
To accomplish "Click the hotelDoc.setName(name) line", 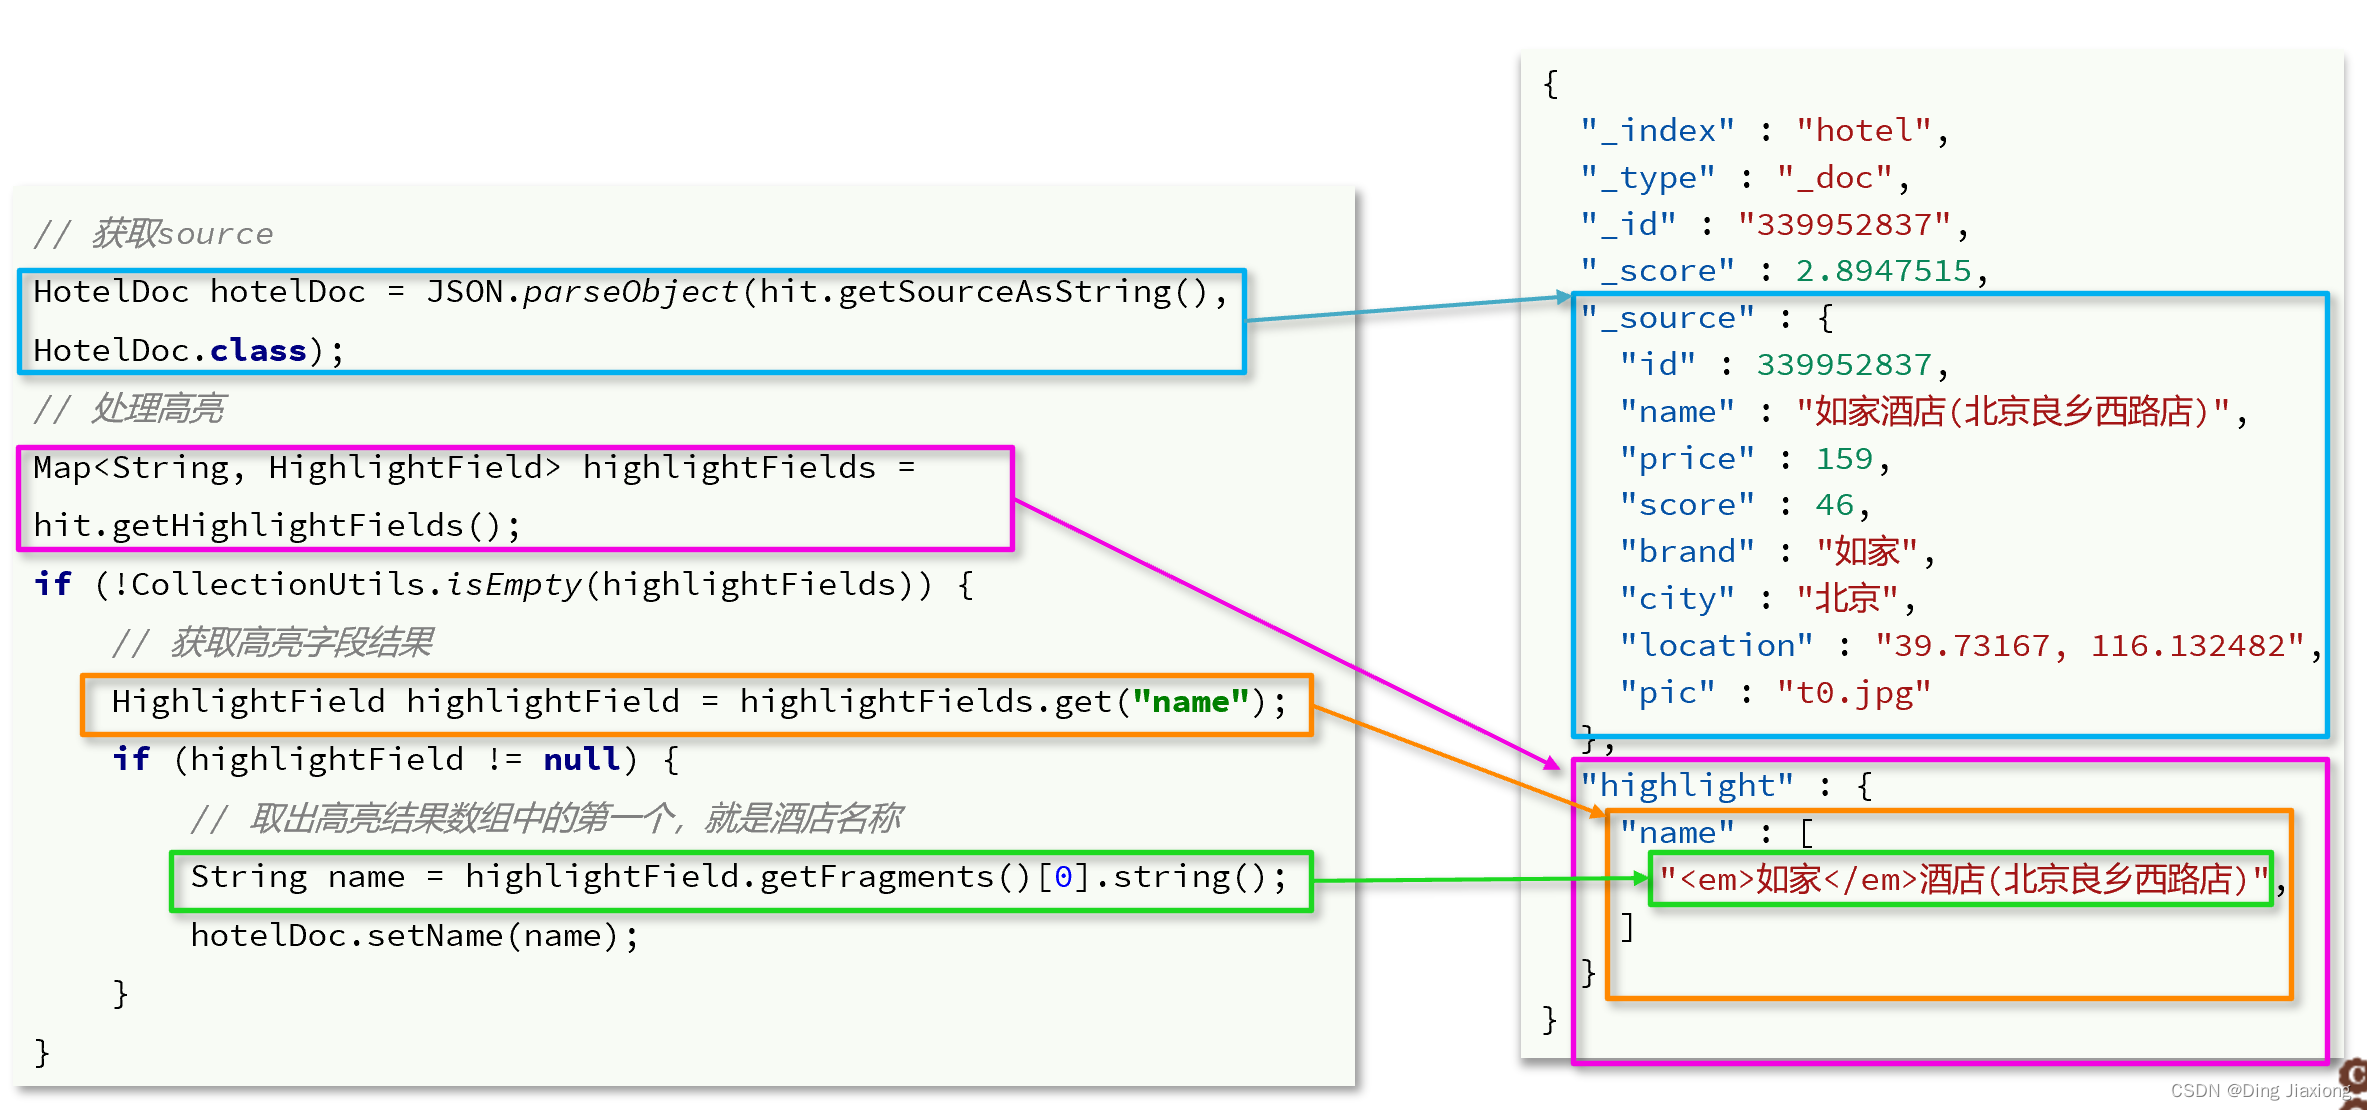I will click(414, 936).
